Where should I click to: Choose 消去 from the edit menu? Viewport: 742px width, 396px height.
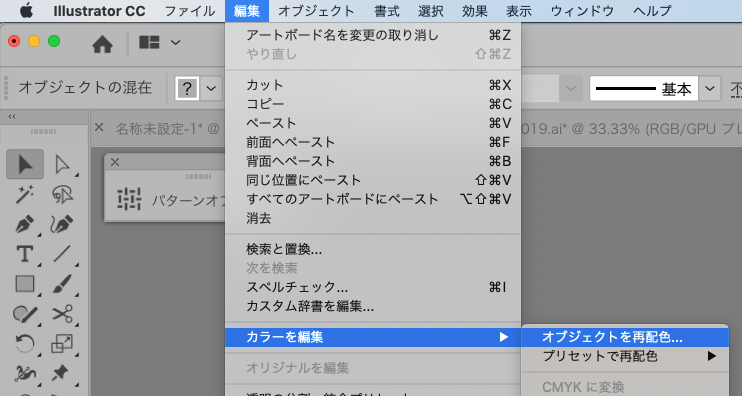tap(373, 219)
